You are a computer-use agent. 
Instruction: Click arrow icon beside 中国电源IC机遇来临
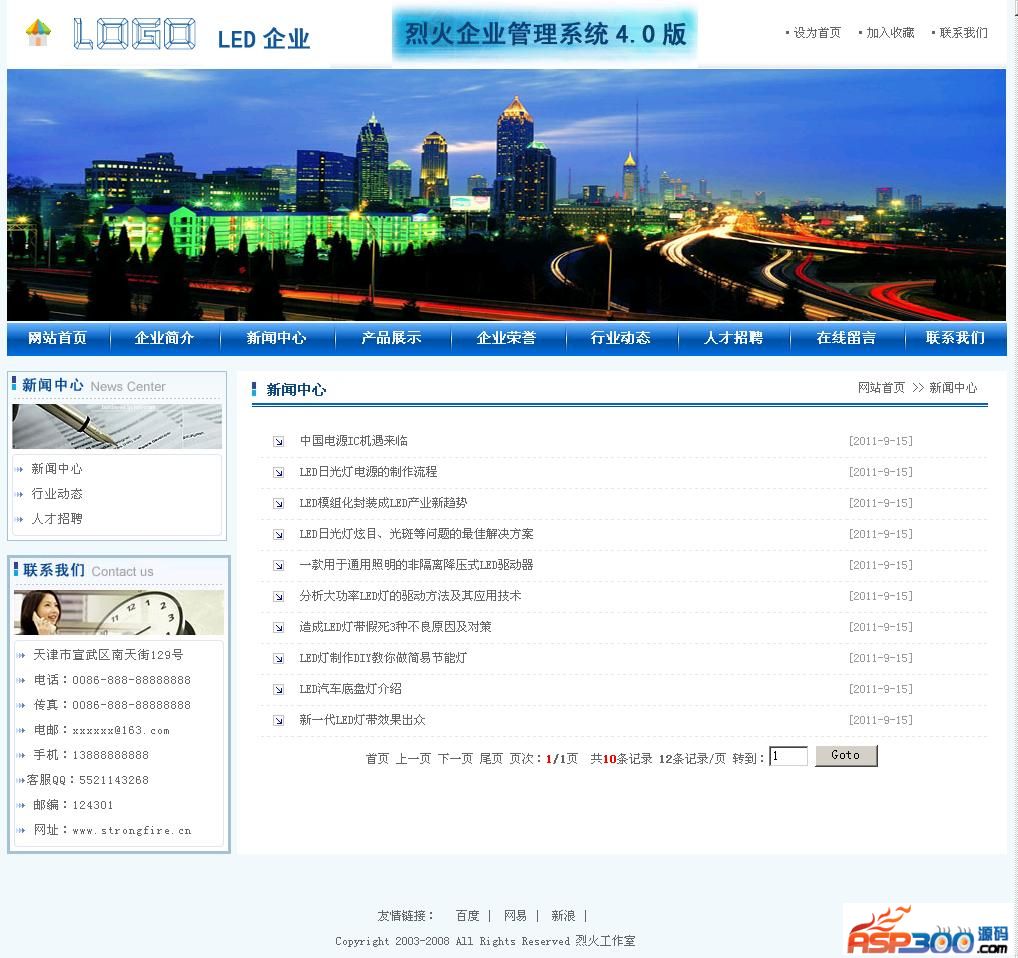coord(279,441)
